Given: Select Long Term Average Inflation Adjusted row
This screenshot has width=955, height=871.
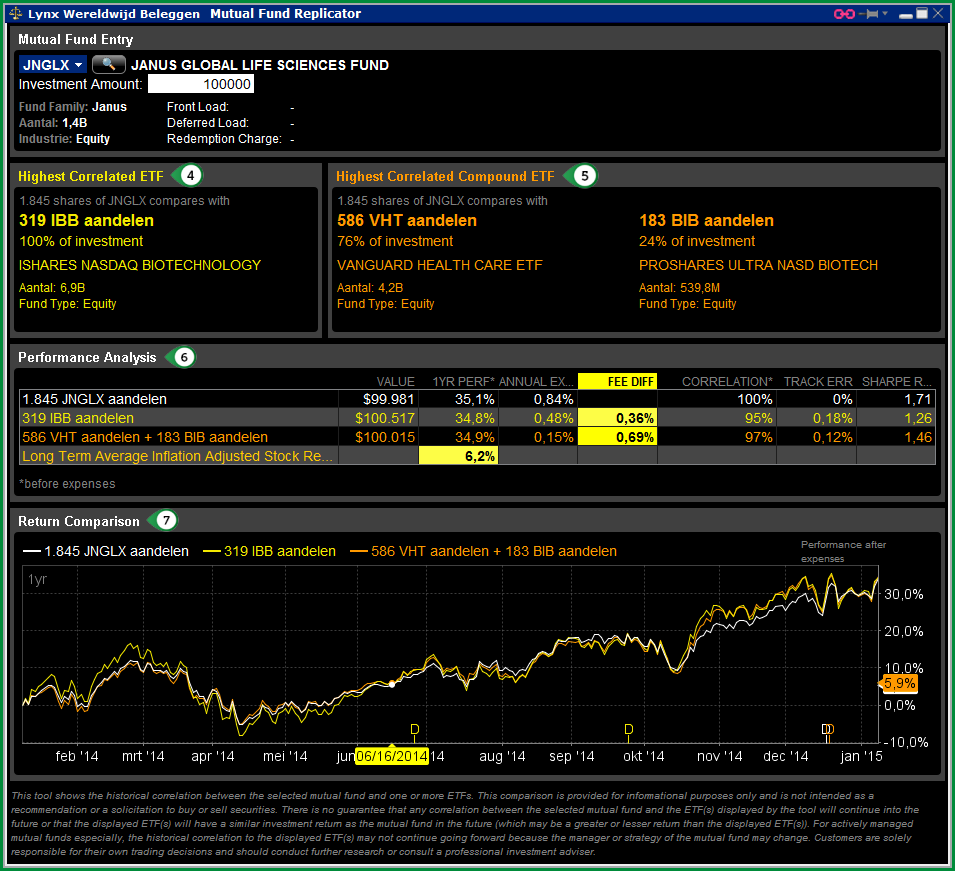Looking at the screenshot, I should [x=477, y=456].
